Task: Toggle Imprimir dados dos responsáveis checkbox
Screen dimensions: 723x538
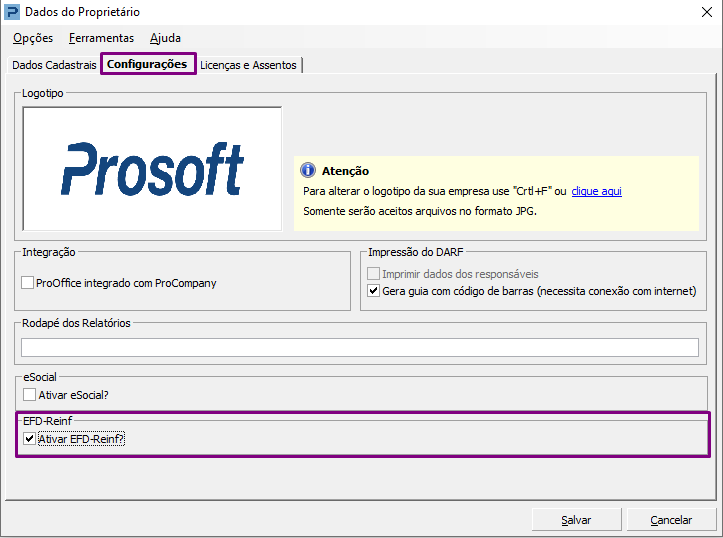Action: 373,273
